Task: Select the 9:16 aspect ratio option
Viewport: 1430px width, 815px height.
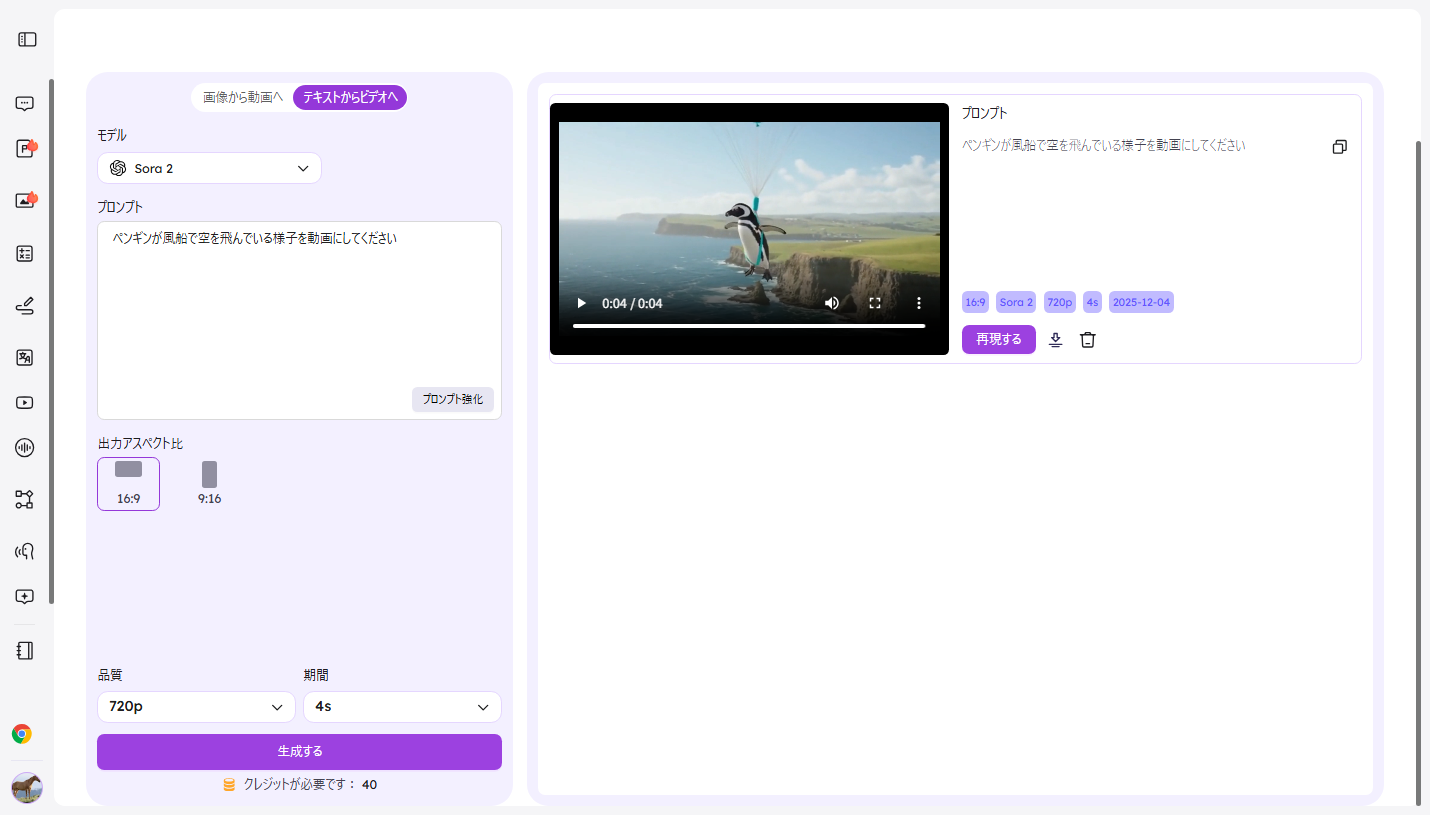Action: [209, 483]
